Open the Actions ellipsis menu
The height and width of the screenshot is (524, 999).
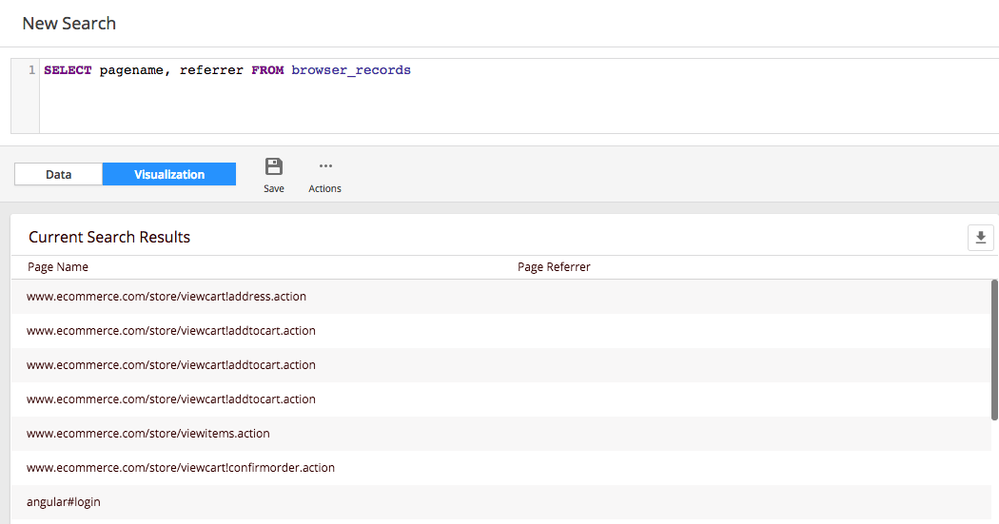[x=325, y=167]
